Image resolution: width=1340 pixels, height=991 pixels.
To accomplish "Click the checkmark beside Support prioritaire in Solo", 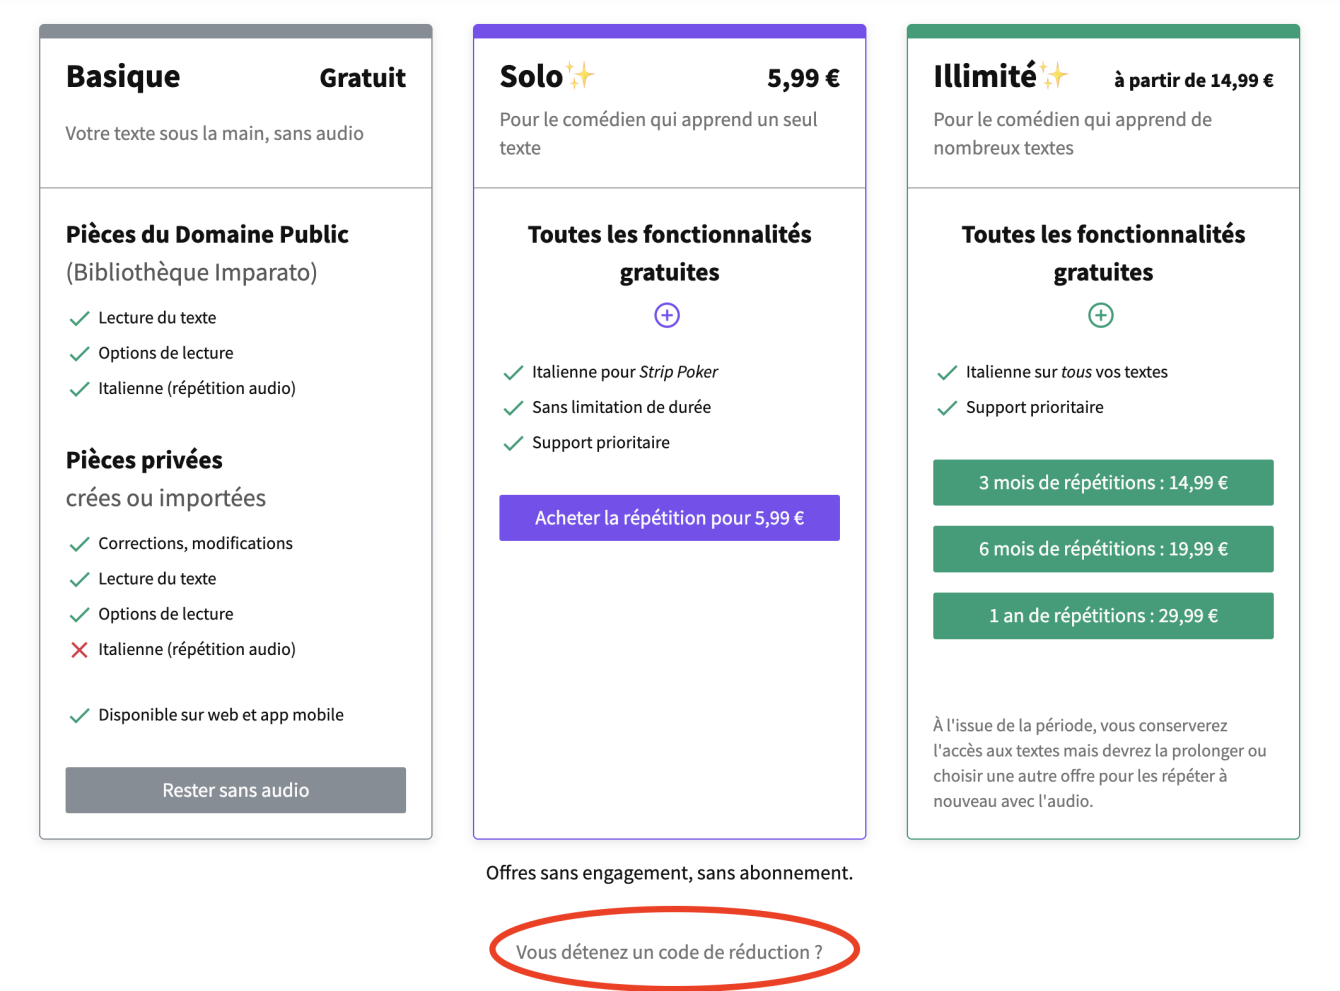I will coord(513,443).
